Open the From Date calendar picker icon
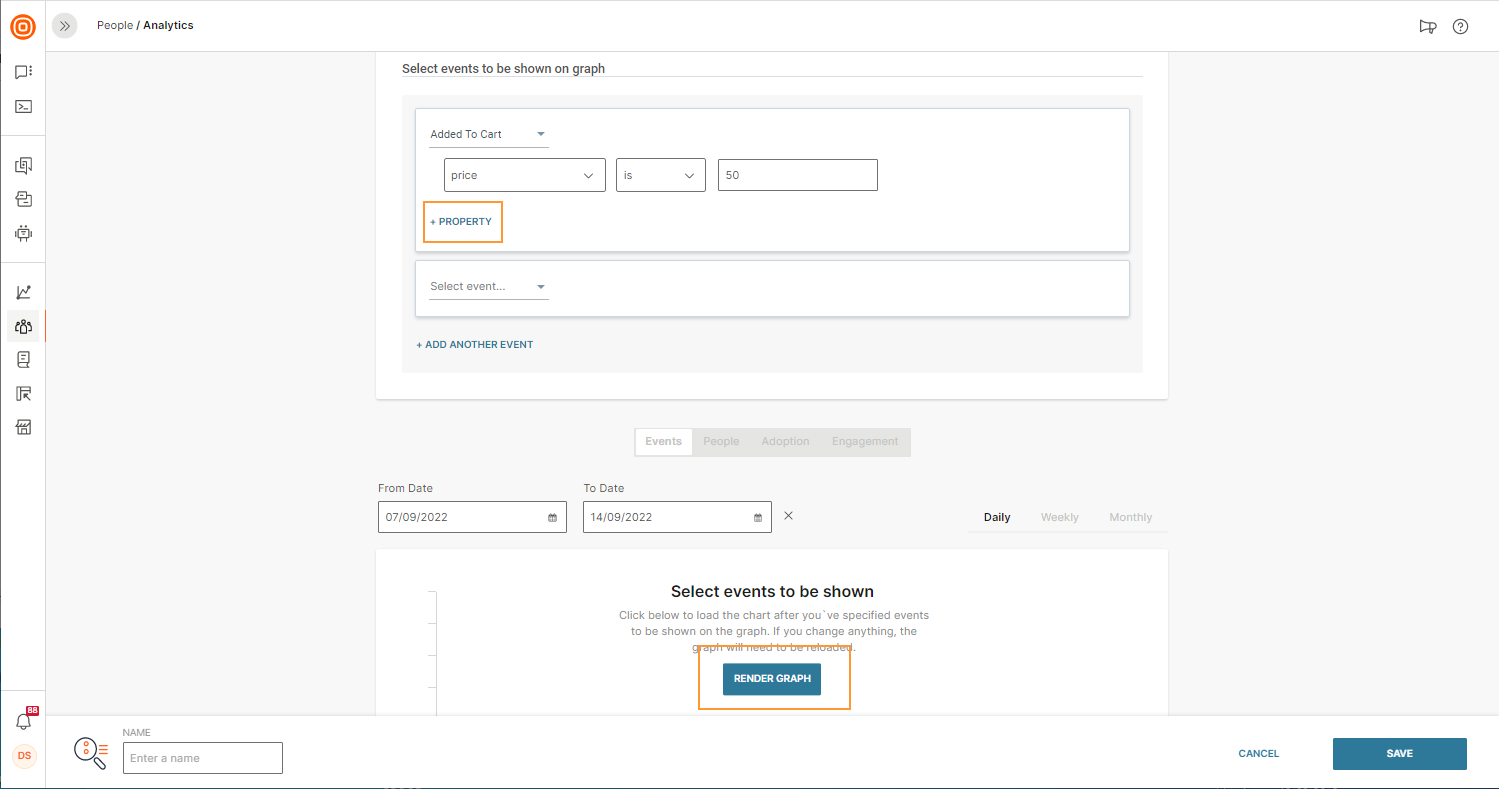Image resolution: width=1499 pixels, height=789 pixels. click(x=552, y=518)
